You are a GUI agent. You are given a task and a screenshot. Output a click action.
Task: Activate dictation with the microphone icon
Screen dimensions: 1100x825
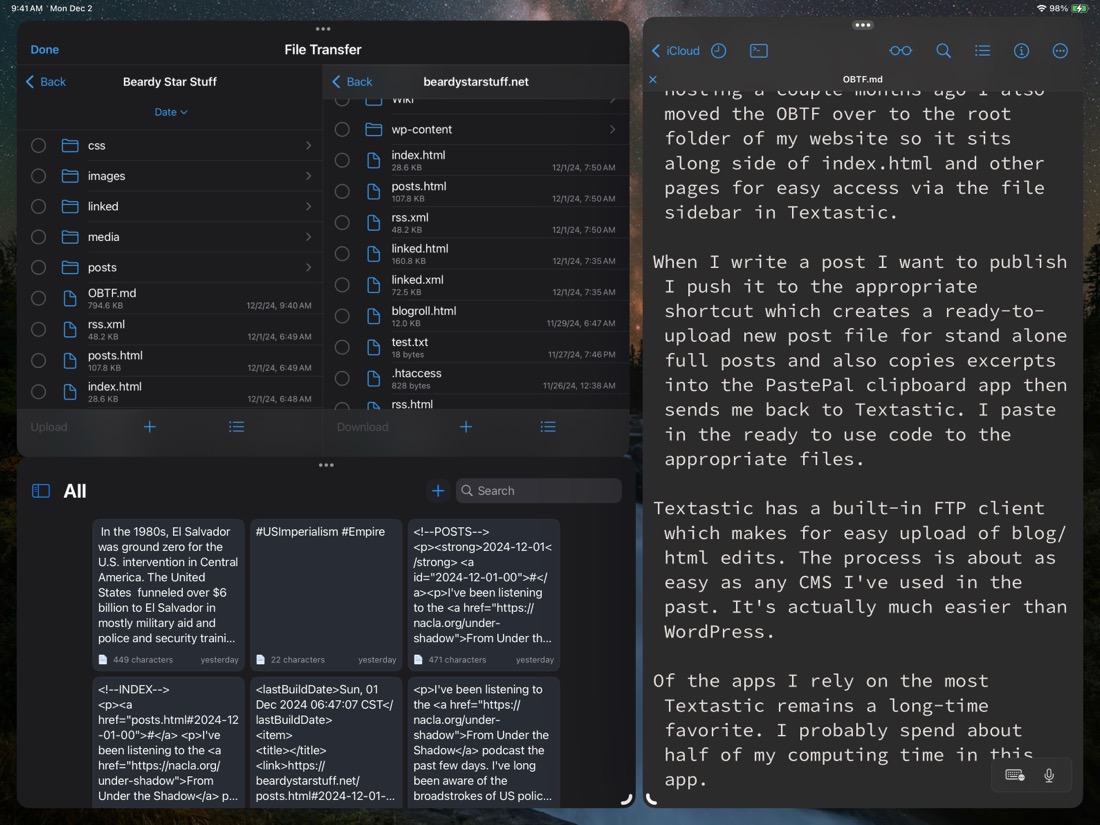pyautogui.click(x=1048, y=775)
